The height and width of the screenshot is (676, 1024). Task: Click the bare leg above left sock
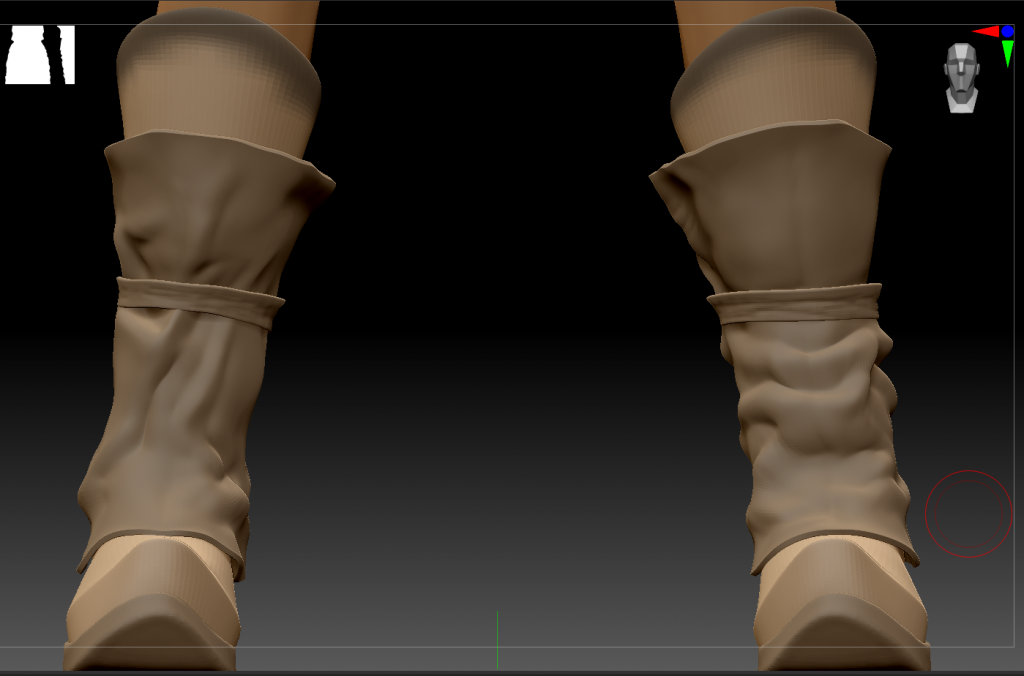(238, 10)
